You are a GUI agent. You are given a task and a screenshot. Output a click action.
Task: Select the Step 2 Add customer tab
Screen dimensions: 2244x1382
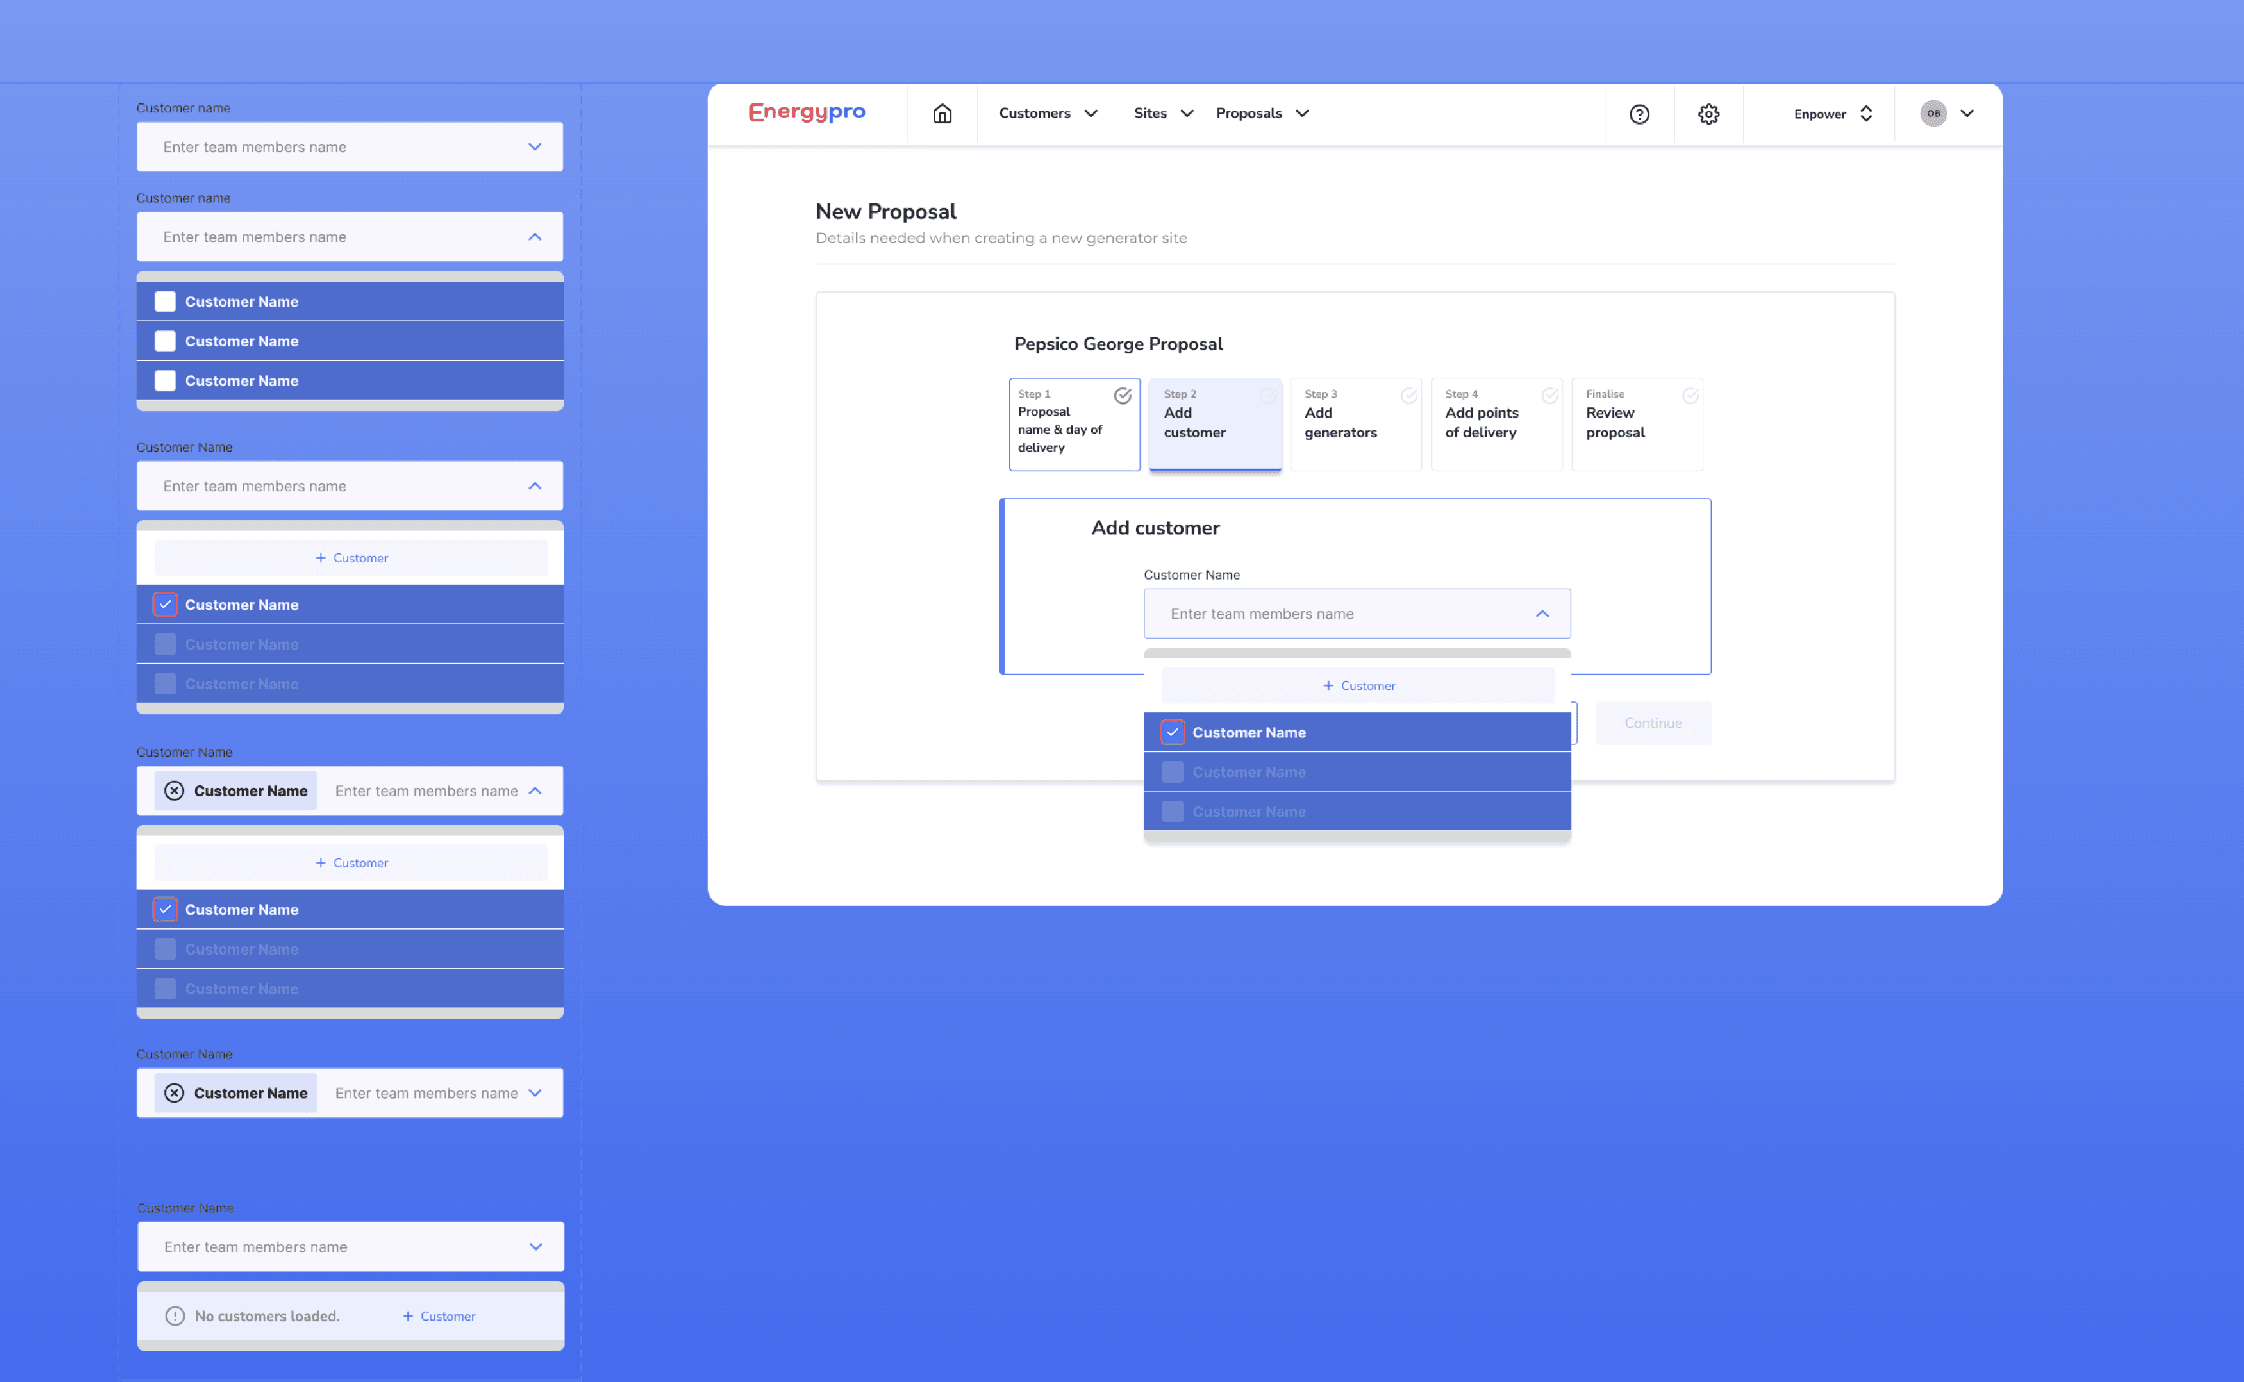coord(1215,424)
